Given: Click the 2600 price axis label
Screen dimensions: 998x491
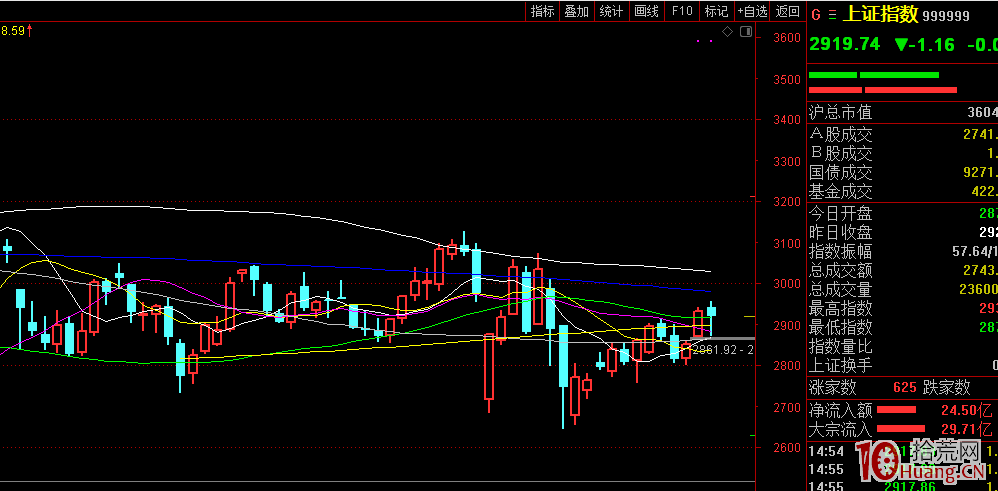Looking at the screenshot, I should point(785,448).
